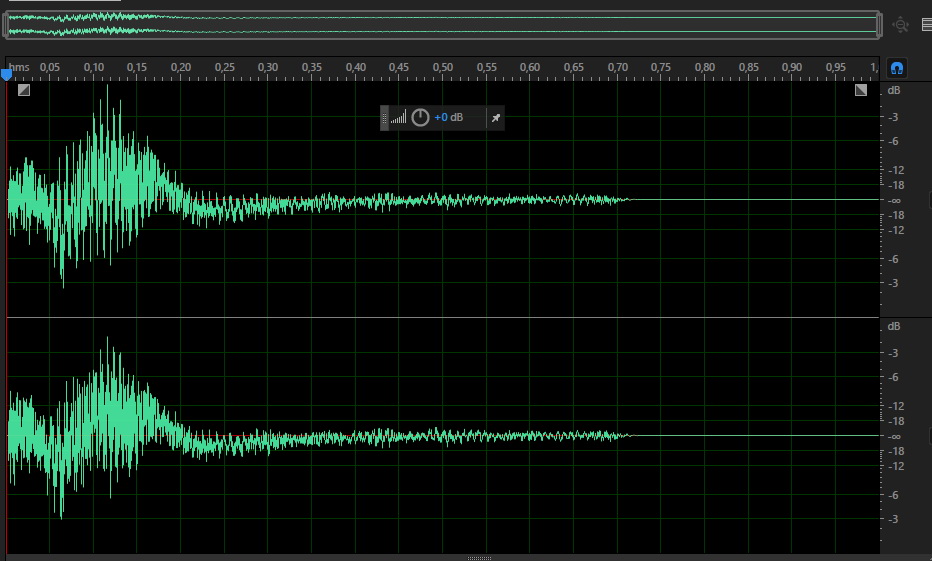Click the +0 dB gain value field
The image size is (932, 561).
pyautogui.click(x=449, y=118)
